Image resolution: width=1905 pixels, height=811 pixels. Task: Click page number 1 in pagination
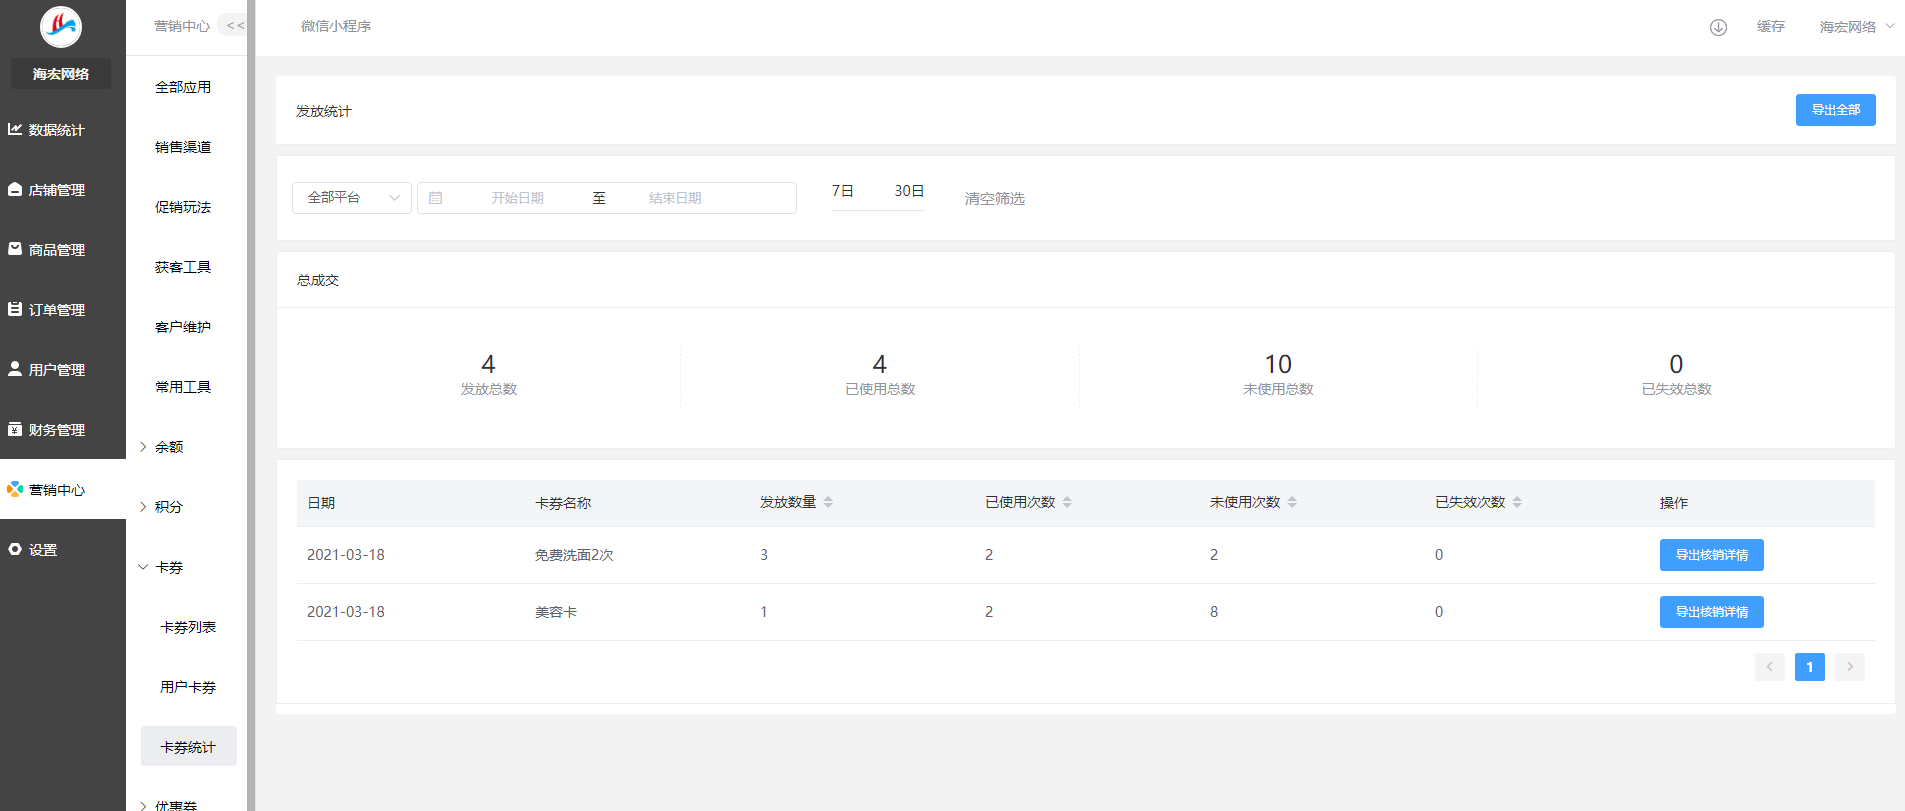(1810, 667)
